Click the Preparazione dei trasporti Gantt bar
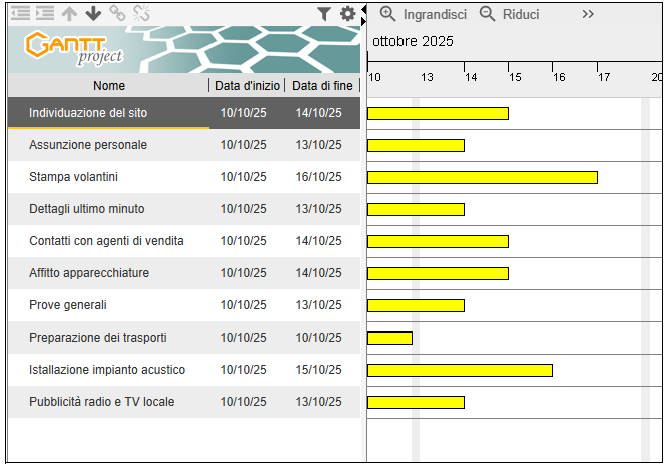 (x=389, y=338)
